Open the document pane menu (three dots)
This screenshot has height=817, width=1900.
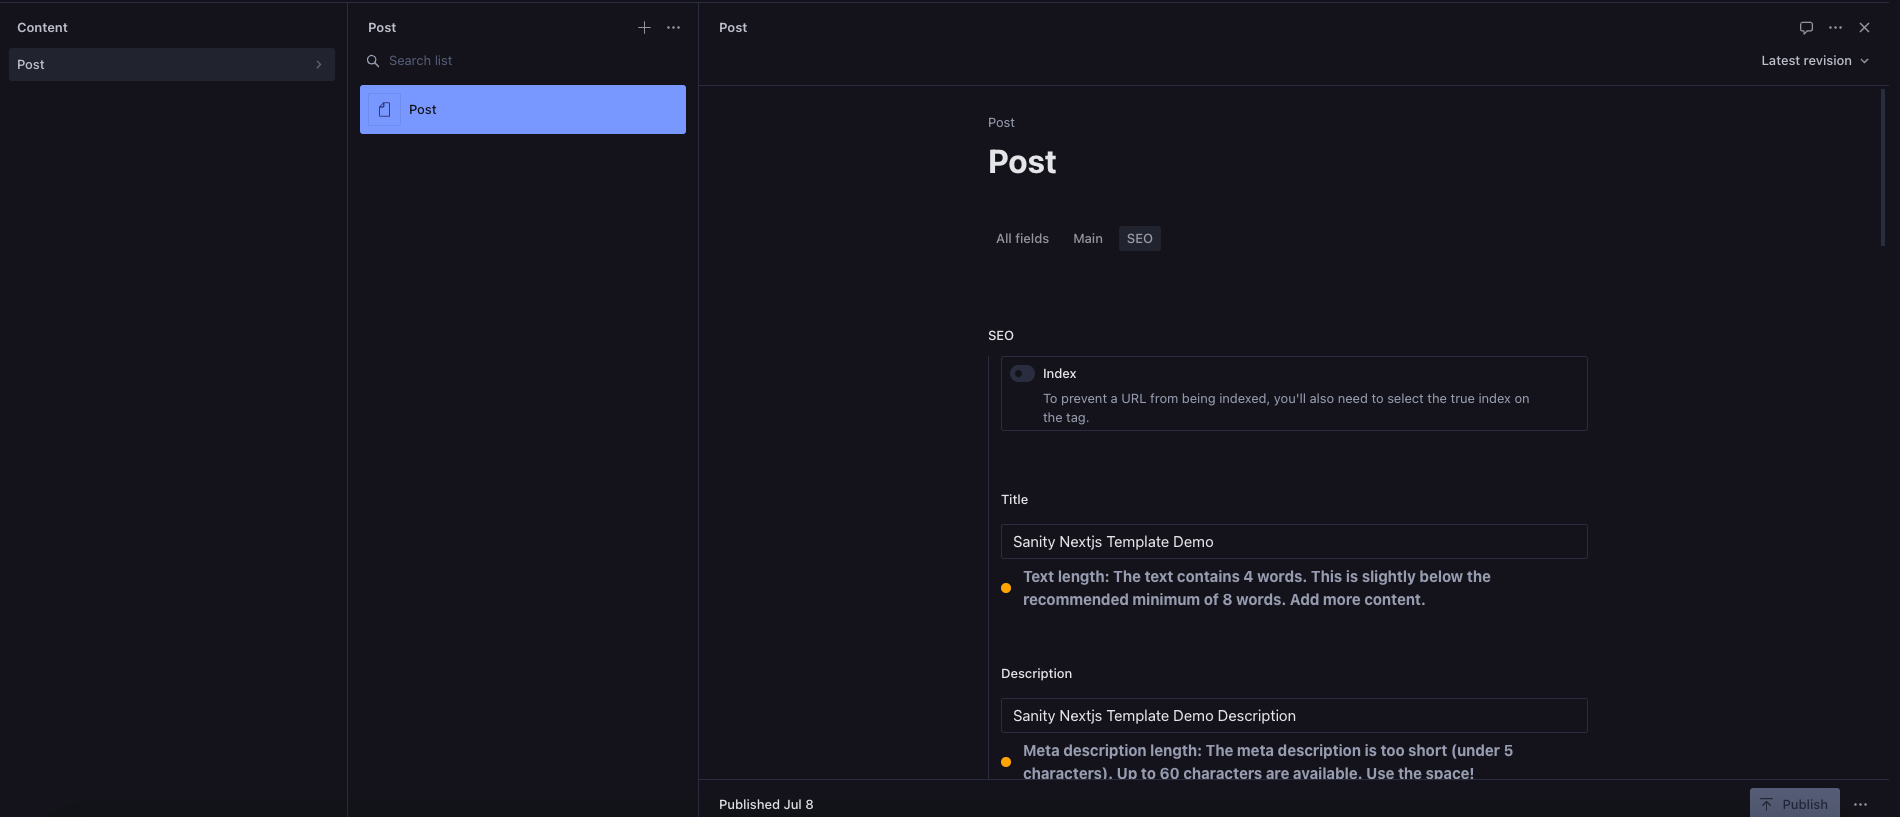(1835, 28)
